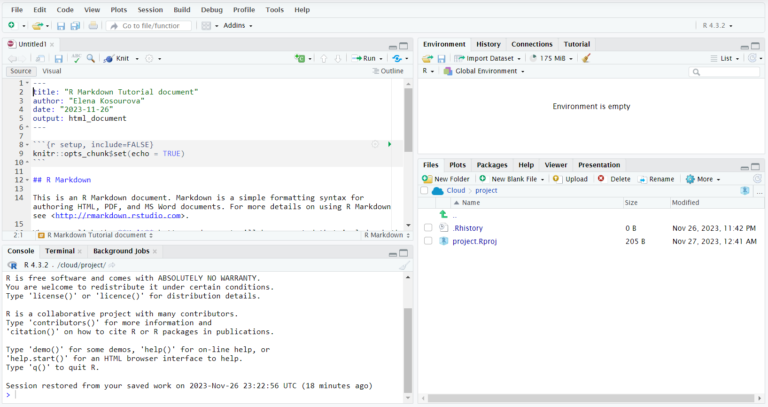Go to previous chunk up arrow
The height and width of the screenshot is (407, 768).
[x=324, y=58]
